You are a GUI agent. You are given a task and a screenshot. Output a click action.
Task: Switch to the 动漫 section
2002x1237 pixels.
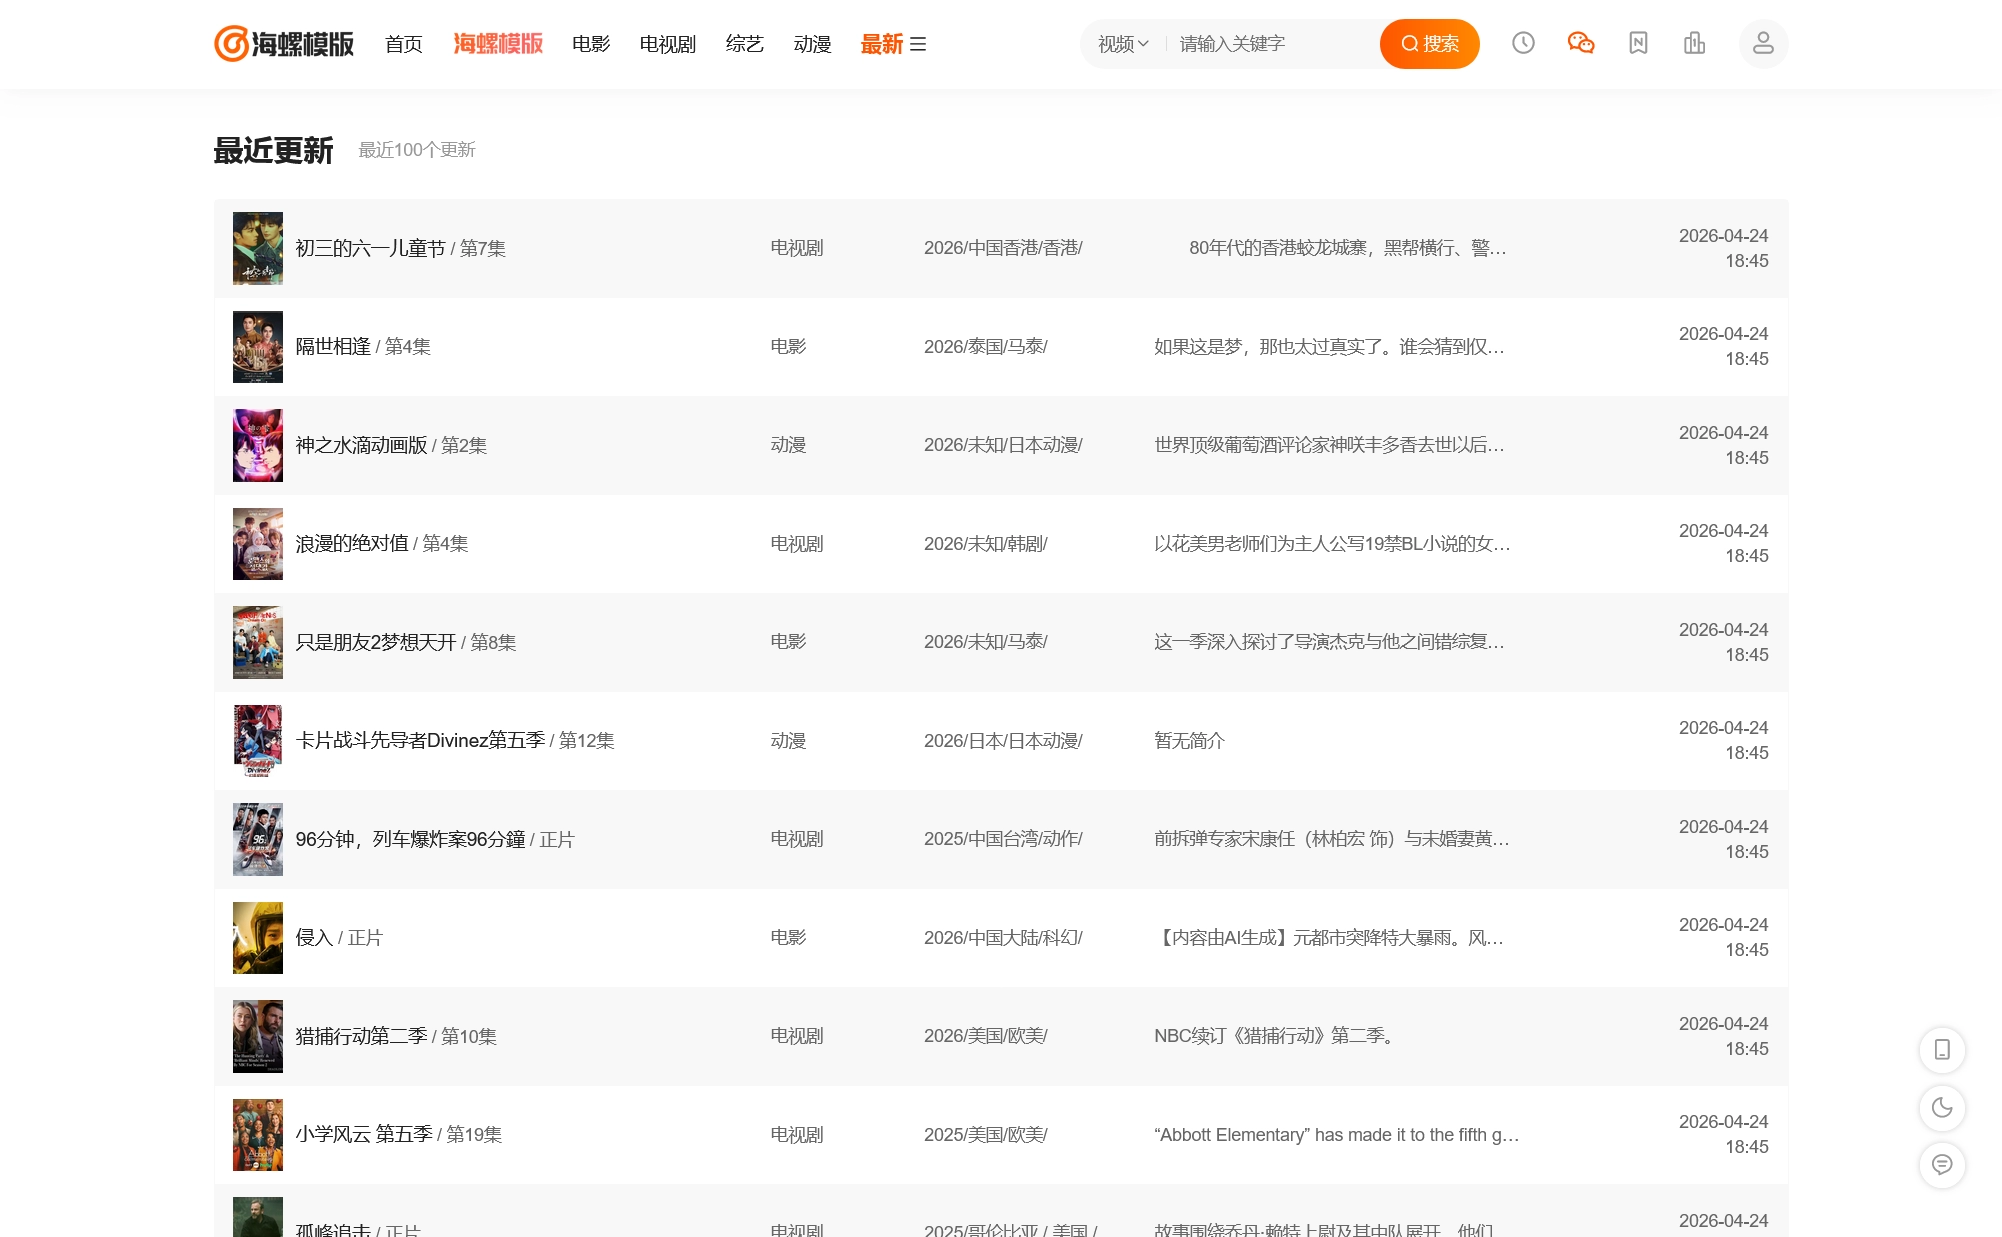(812, 44)
